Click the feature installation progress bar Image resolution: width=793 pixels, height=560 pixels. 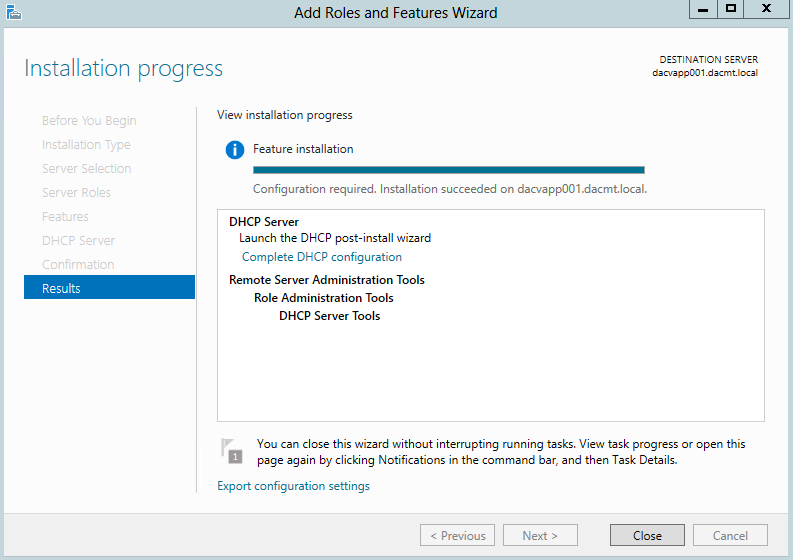[x=449, y=170]
